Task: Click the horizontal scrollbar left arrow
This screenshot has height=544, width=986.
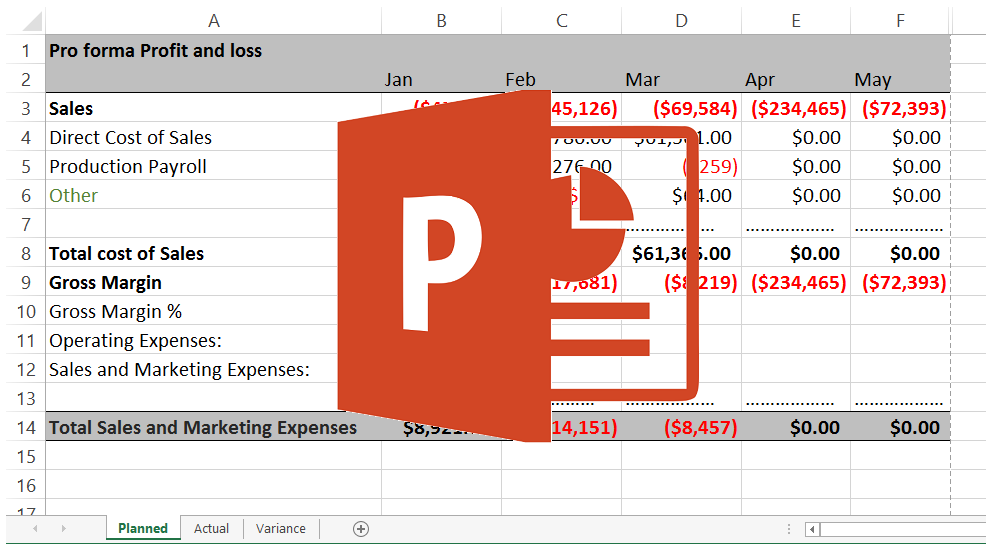Action: [813, 529]
